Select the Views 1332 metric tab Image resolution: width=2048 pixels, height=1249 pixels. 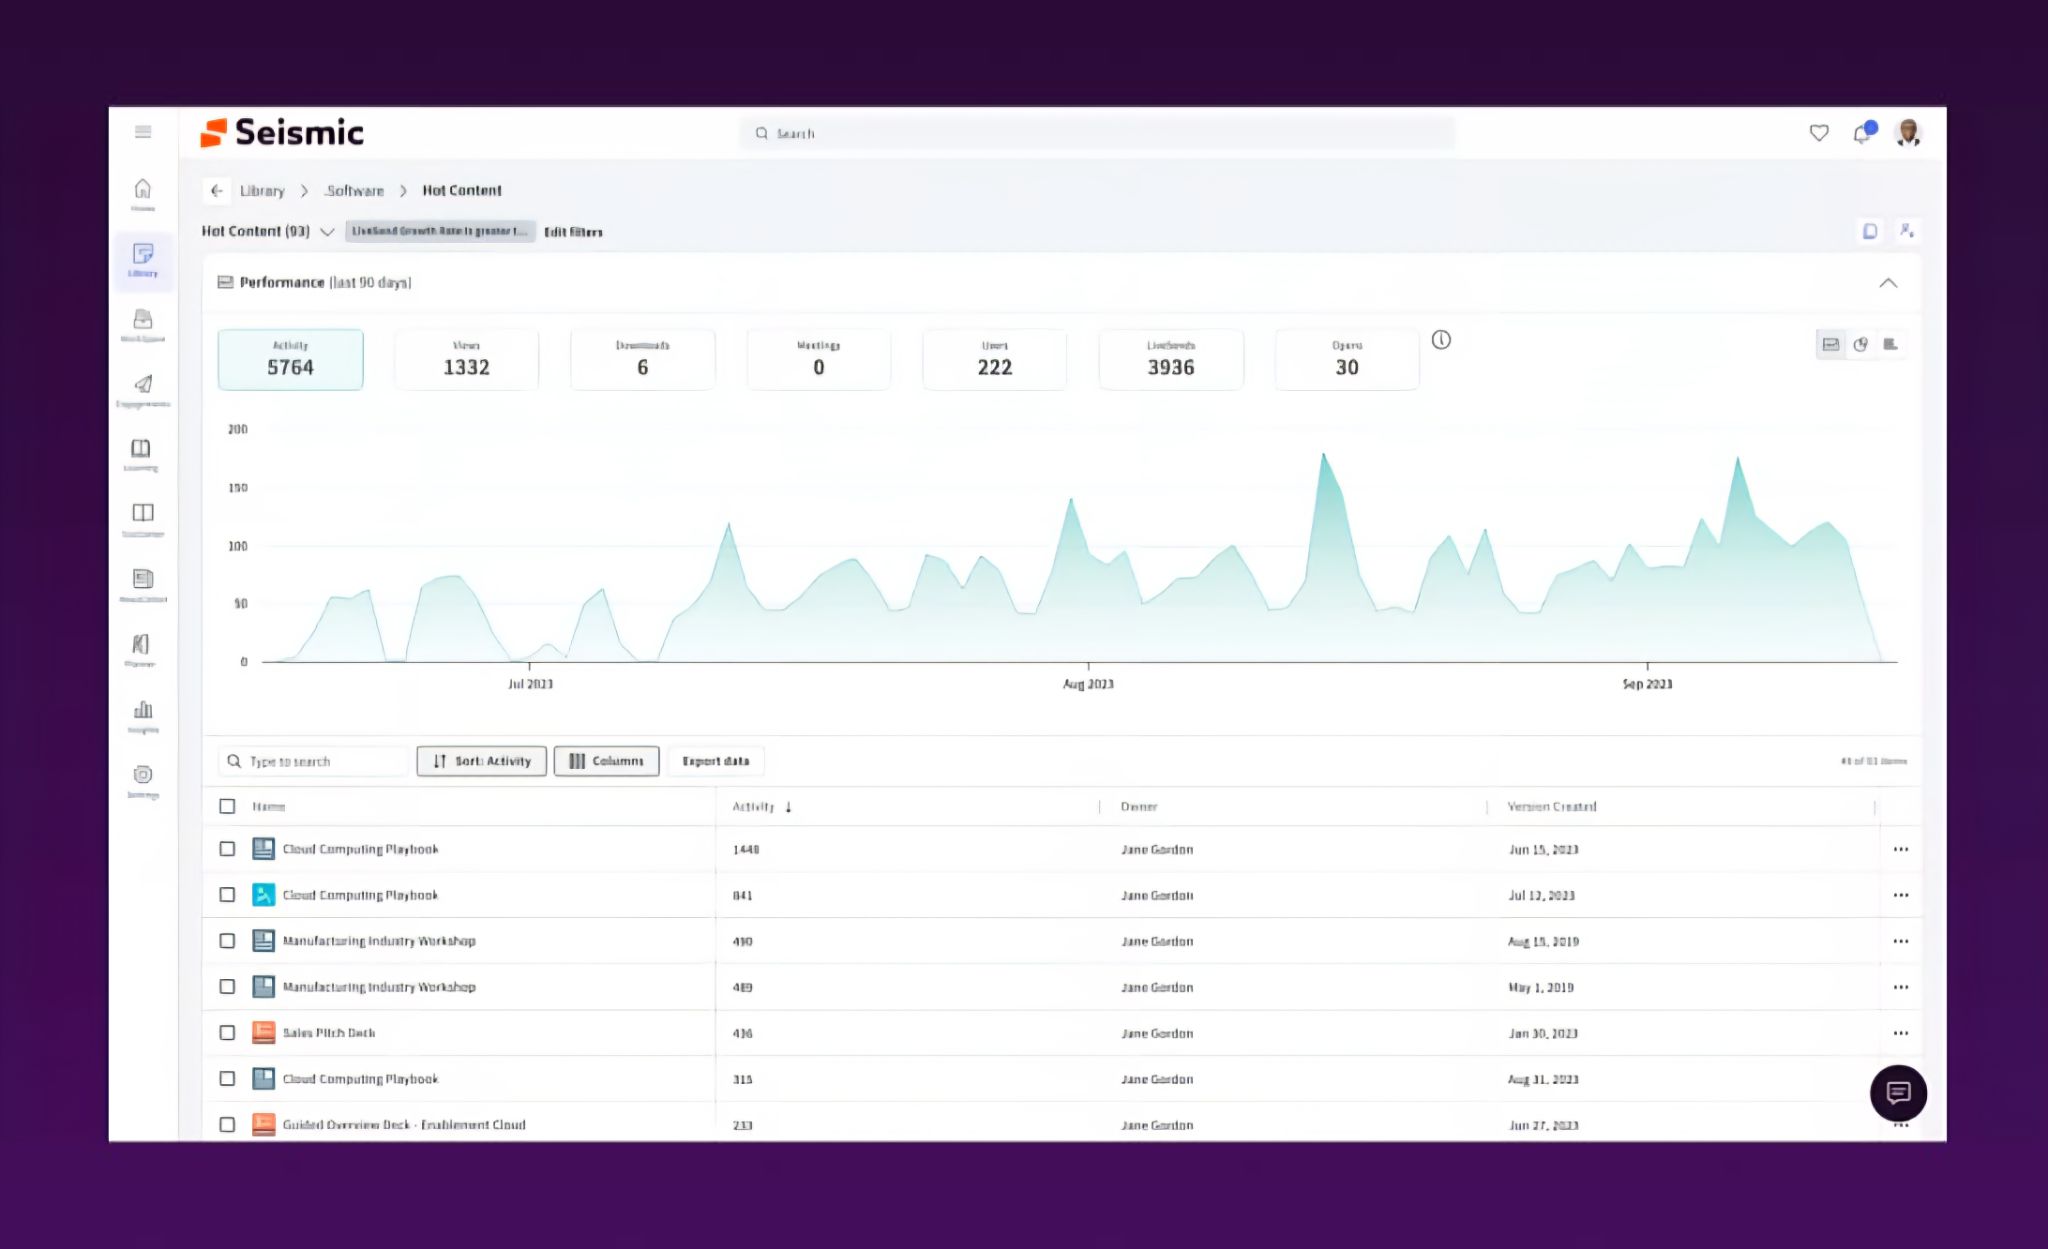466,359
